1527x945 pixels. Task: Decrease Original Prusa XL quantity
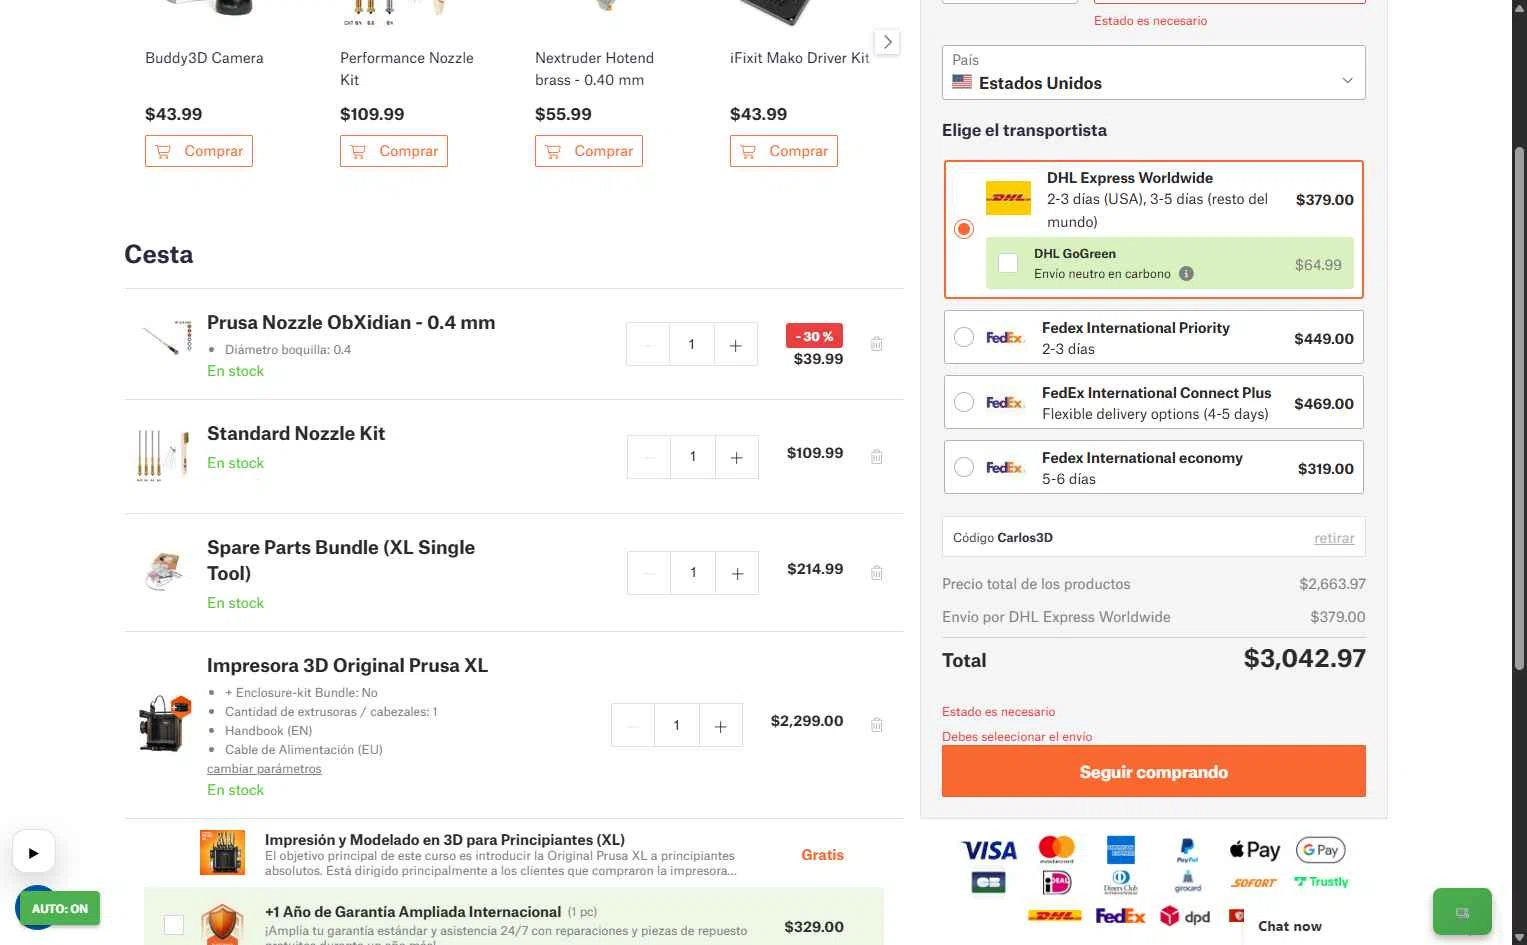633,725
